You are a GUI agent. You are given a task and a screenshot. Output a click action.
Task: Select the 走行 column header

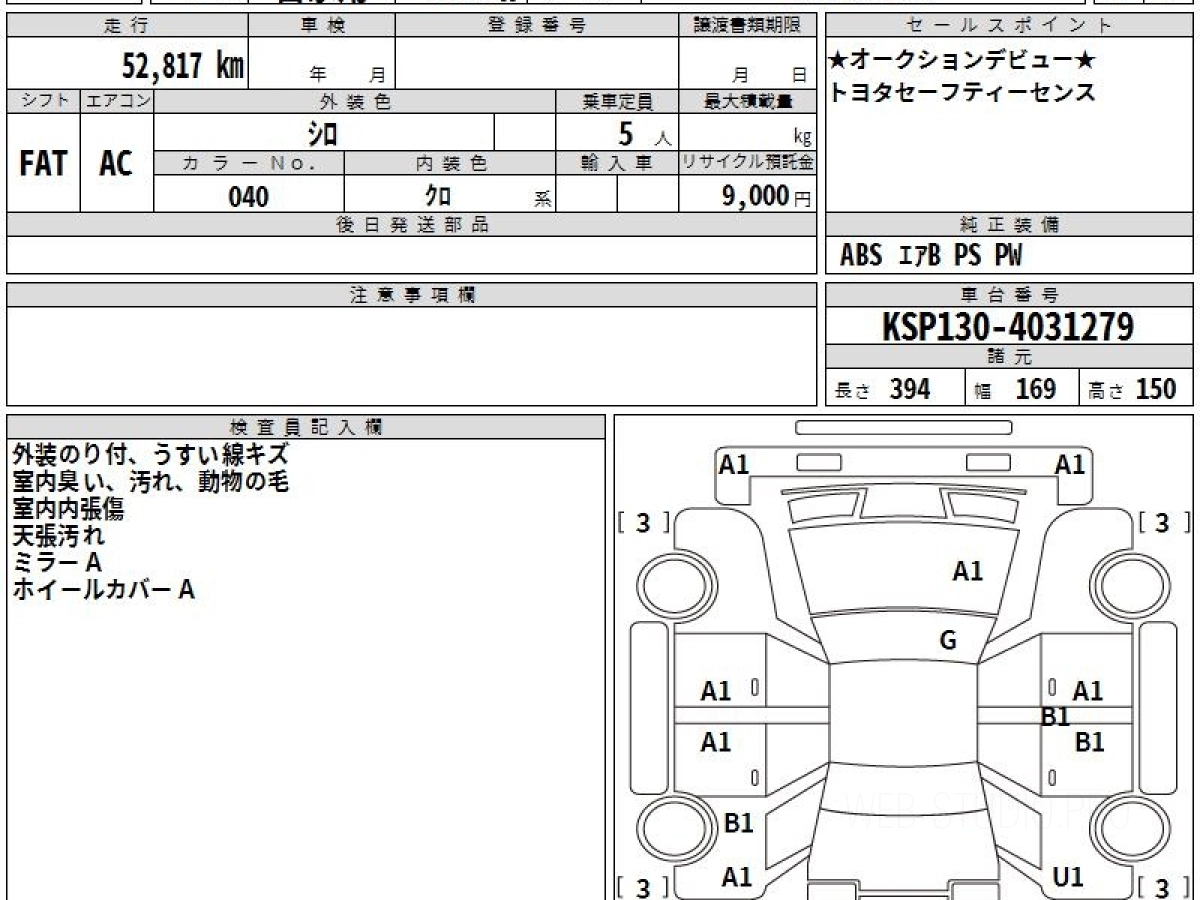pos(127,26)
